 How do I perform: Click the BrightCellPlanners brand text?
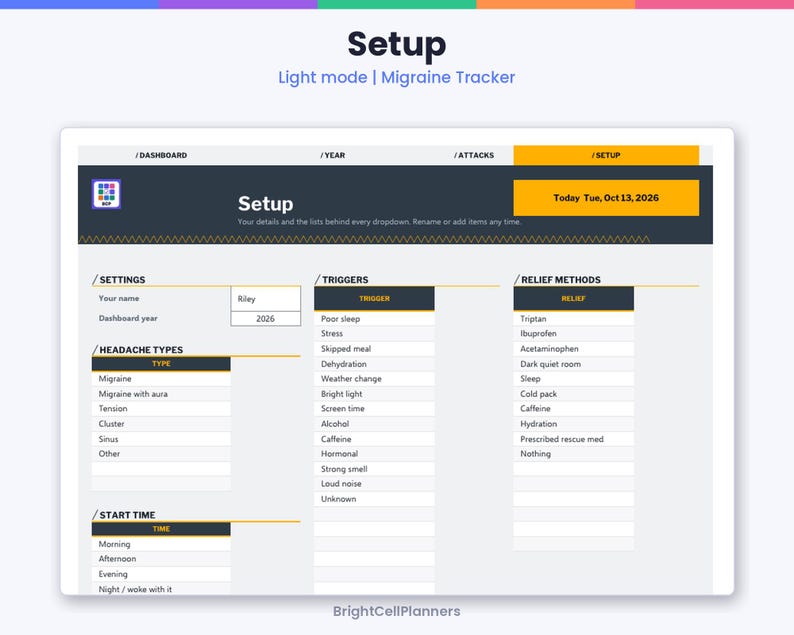396,611
